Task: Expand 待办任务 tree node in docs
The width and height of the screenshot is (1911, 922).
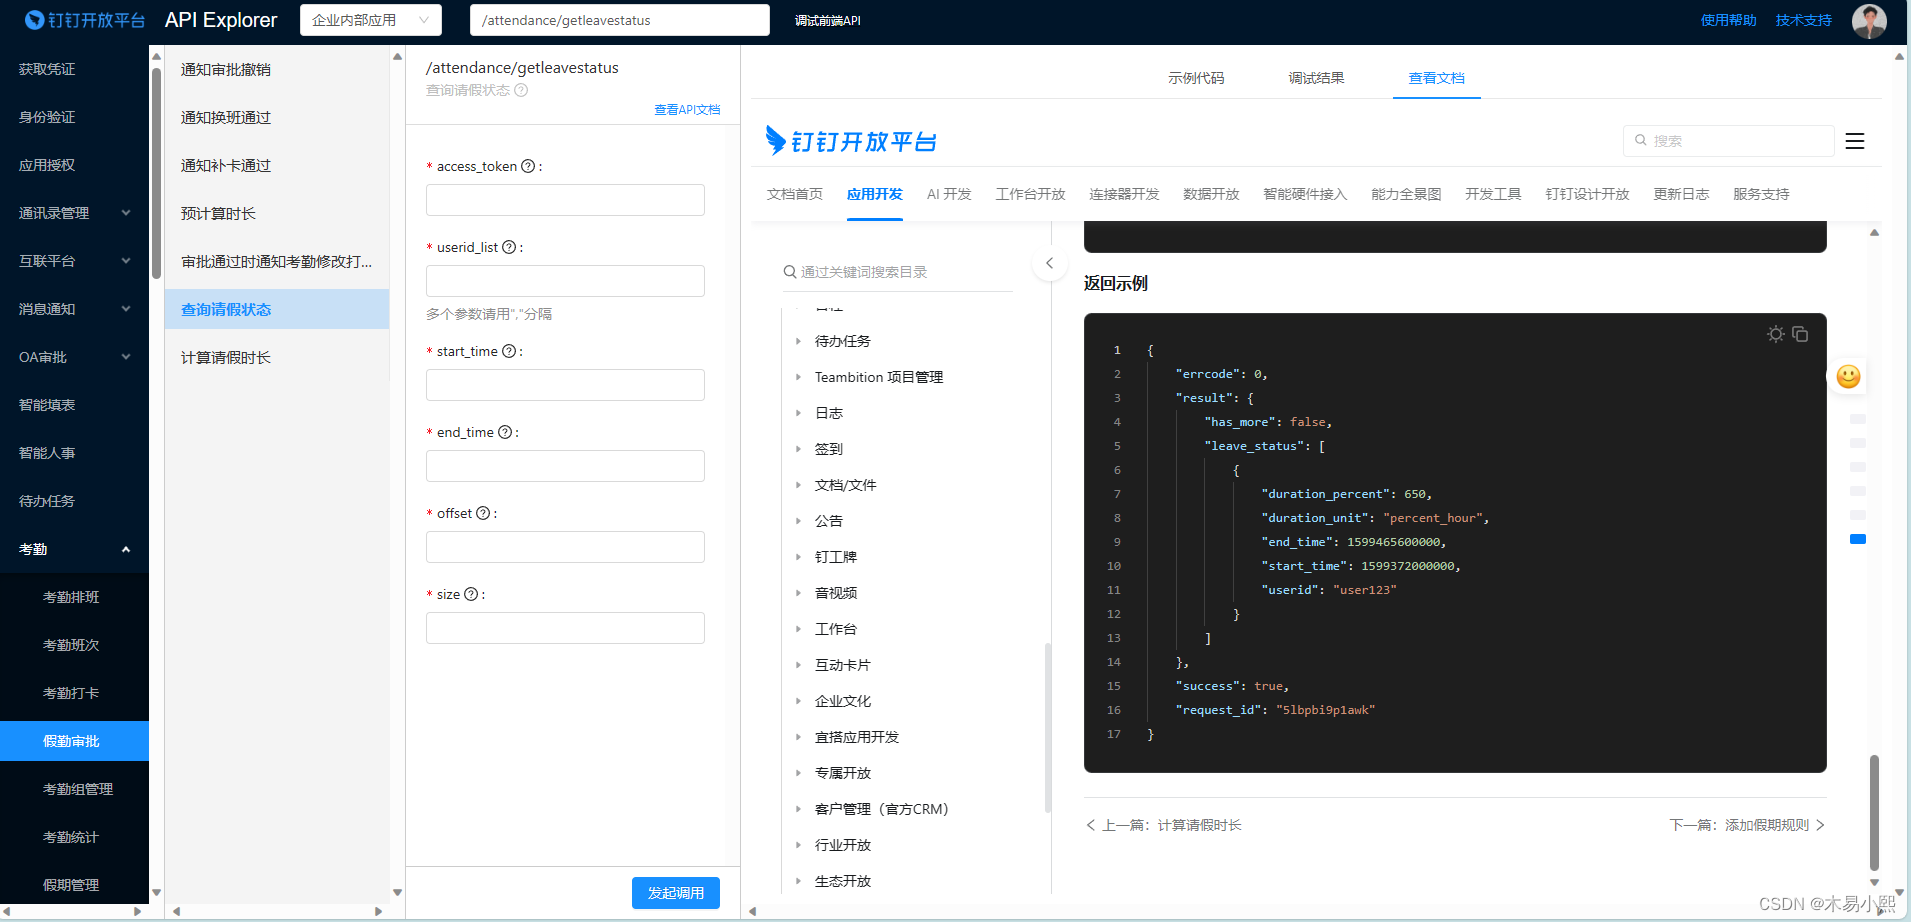Action: coord(798,341)
